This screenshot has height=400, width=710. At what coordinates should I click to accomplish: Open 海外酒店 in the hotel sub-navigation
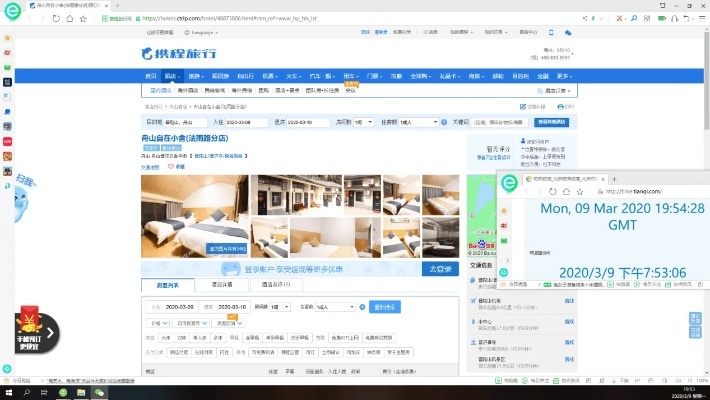pos(187,91)
